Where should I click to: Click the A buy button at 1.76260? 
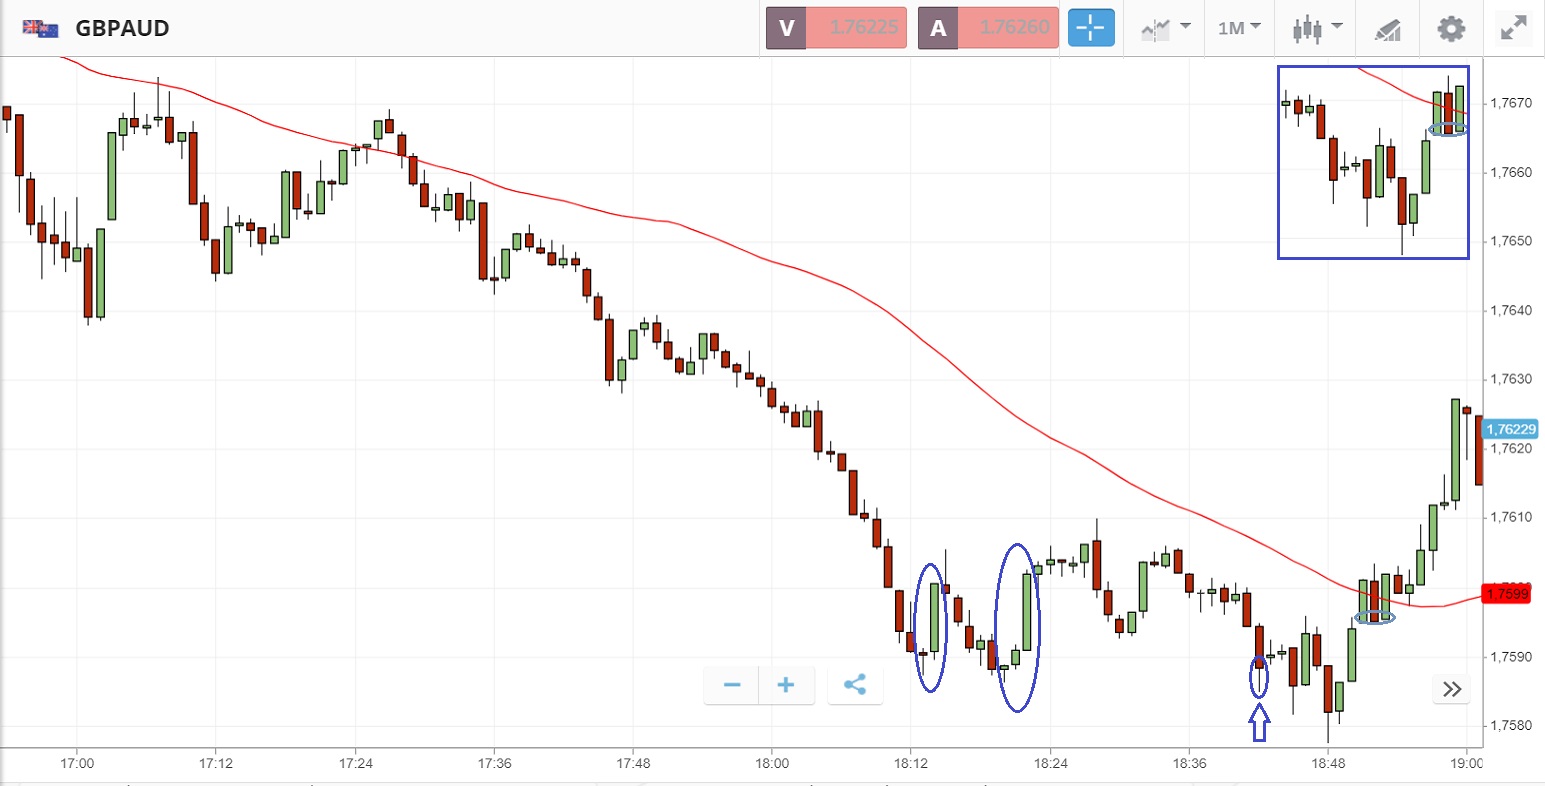point(987,28)
